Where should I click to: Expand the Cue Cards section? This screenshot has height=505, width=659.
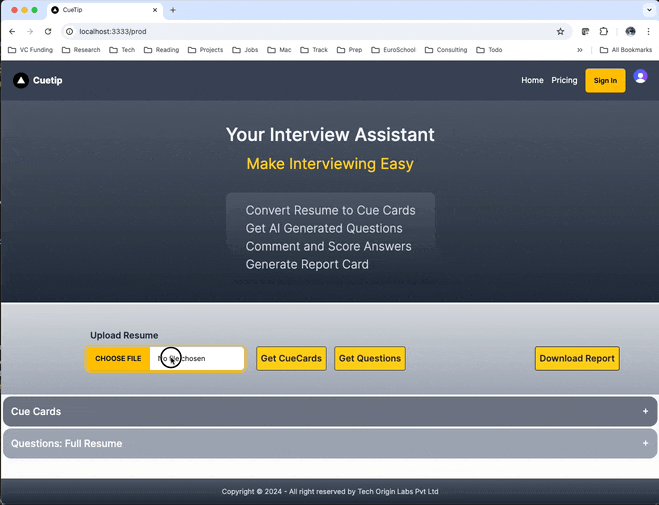(x=330, y=411)
